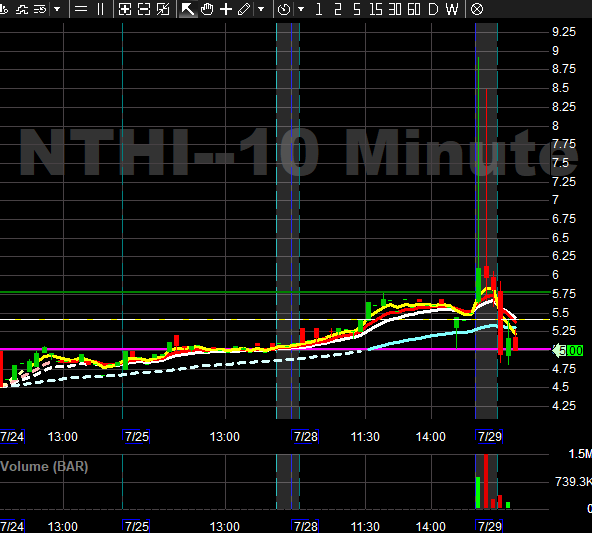This screenshot has width=592, height=533.
Task: Open the indicators/studies icon
Action: pyautogui.click(x=22, y=9)
